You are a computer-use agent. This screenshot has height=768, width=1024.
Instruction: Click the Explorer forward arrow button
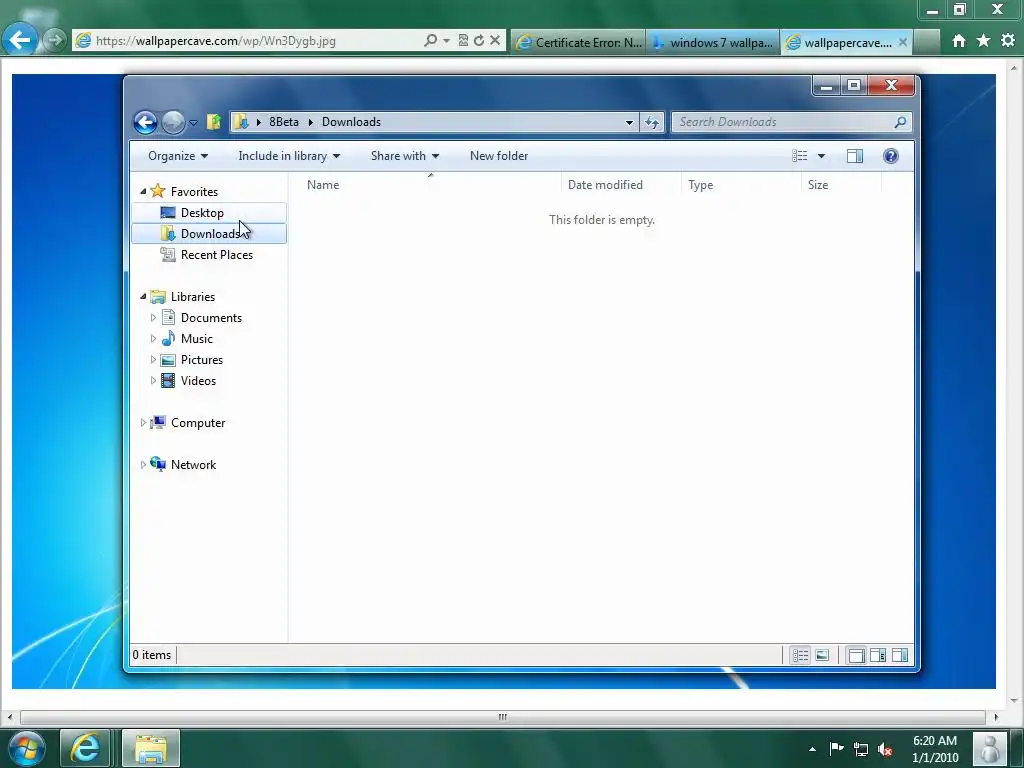tap(173, 122)
